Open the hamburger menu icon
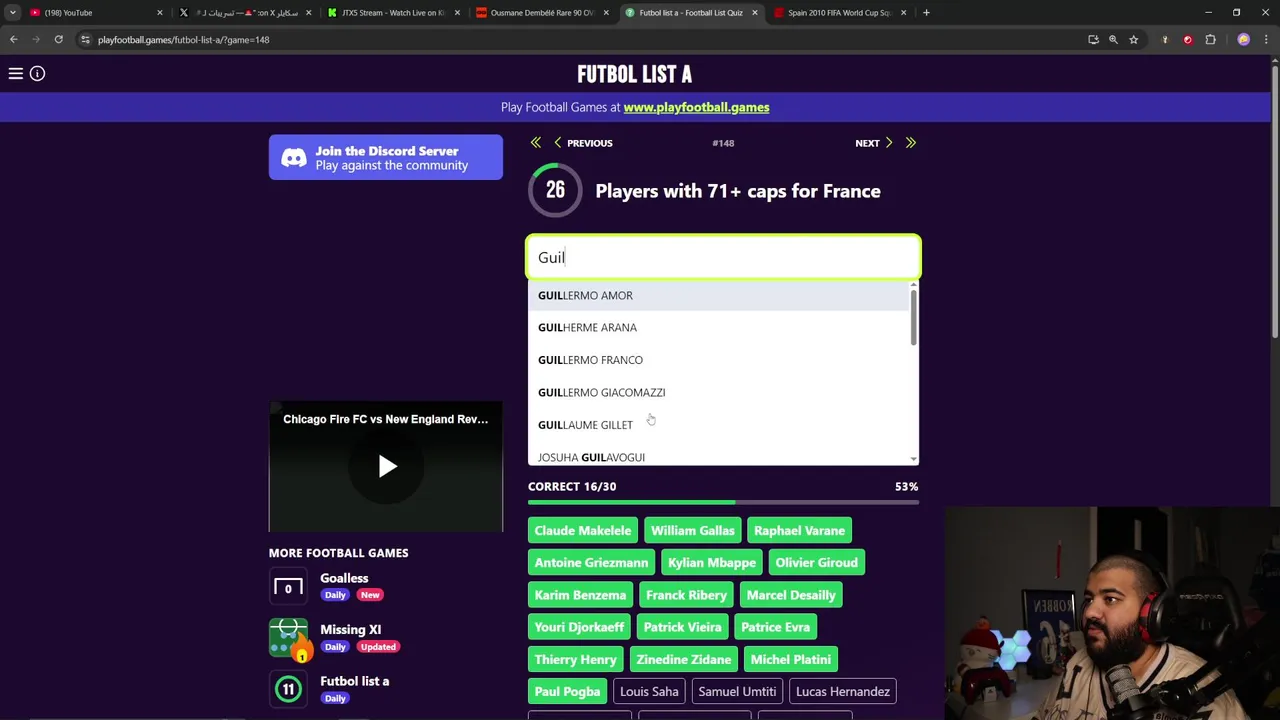1280x720 pixels. (x=16, y=73)
